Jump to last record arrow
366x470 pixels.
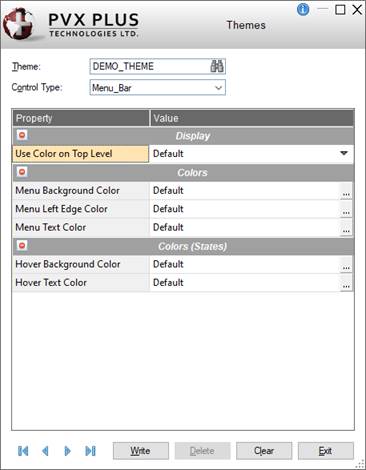pos(90,451)
